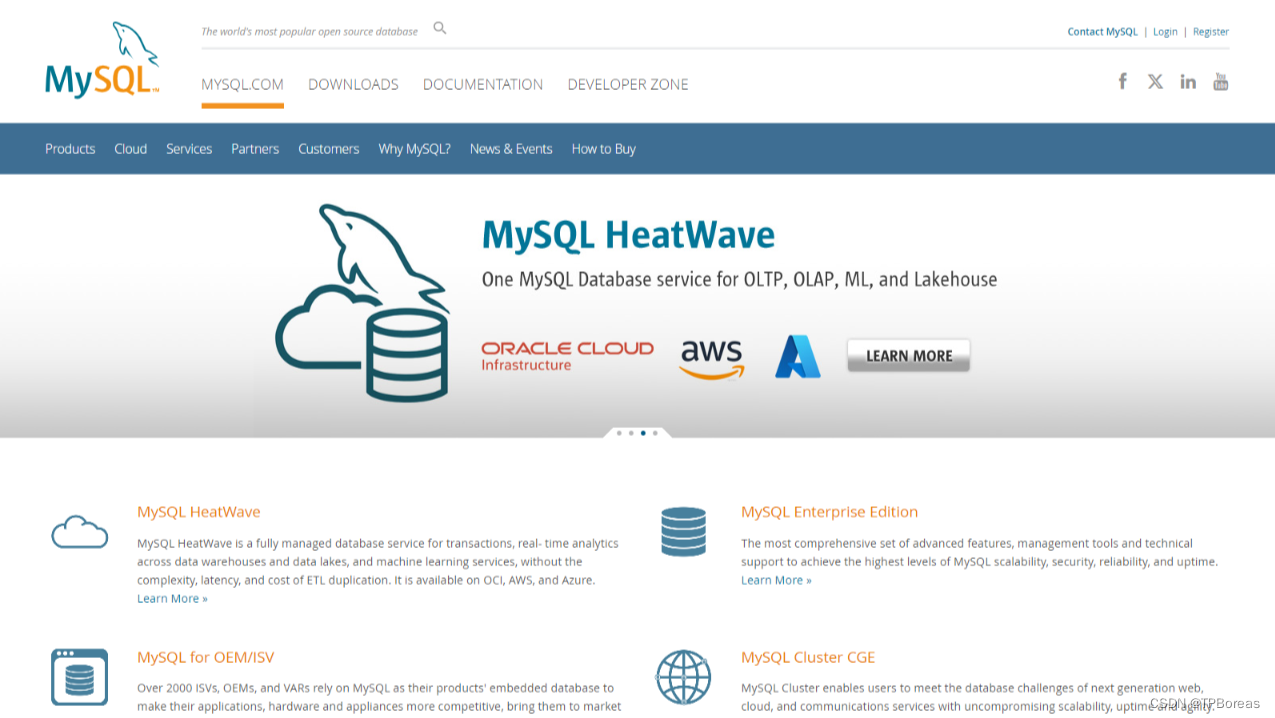
Task: Switch to the DOCUMENTATION tab
Action: click(483, 84)
